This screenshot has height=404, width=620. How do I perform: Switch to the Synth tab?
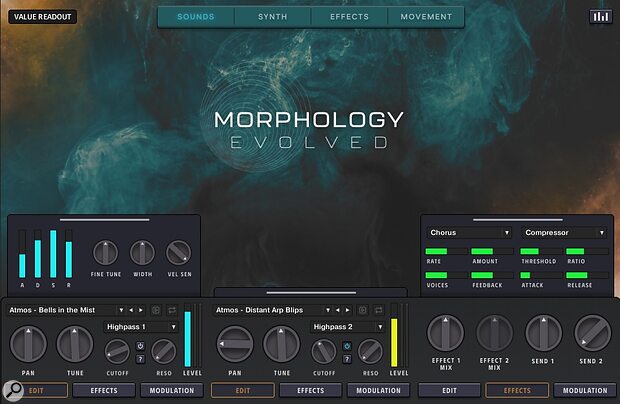pyautogui.click(x=272, y=17)
